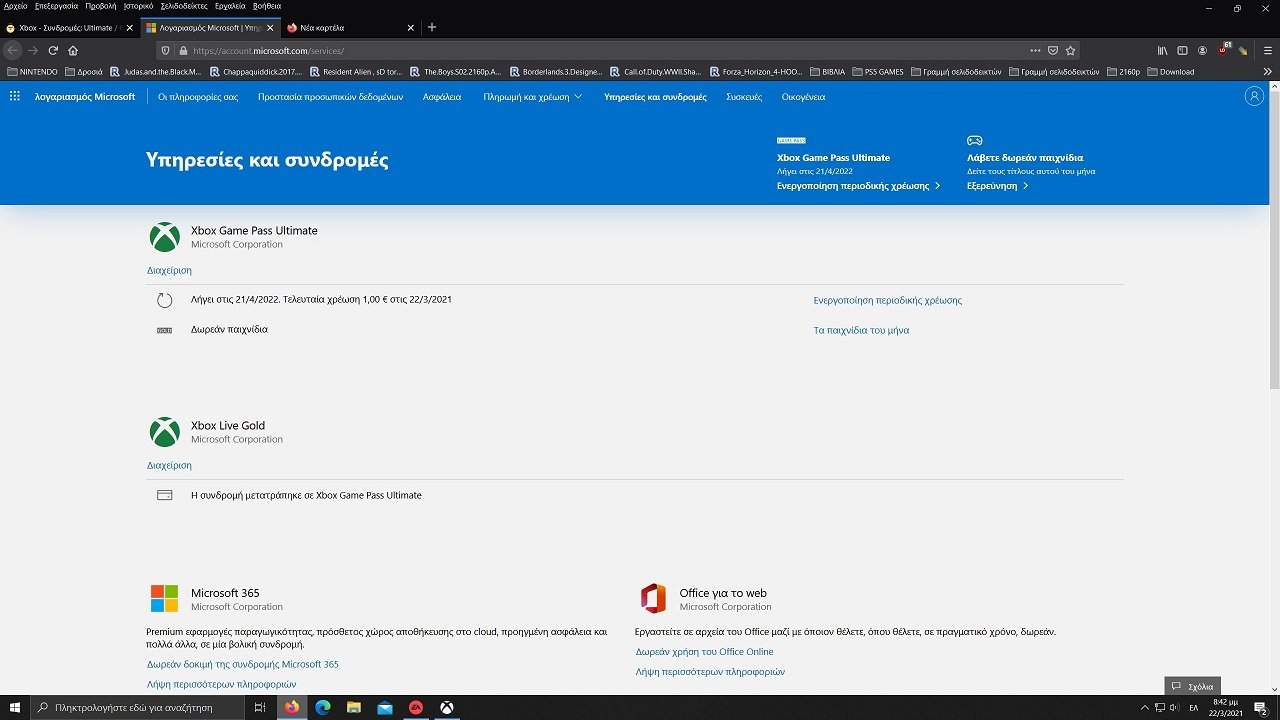
Task: Click Διαχείριση under Xbox Game Pass Ultimate
Action: [x=169, y=270]
